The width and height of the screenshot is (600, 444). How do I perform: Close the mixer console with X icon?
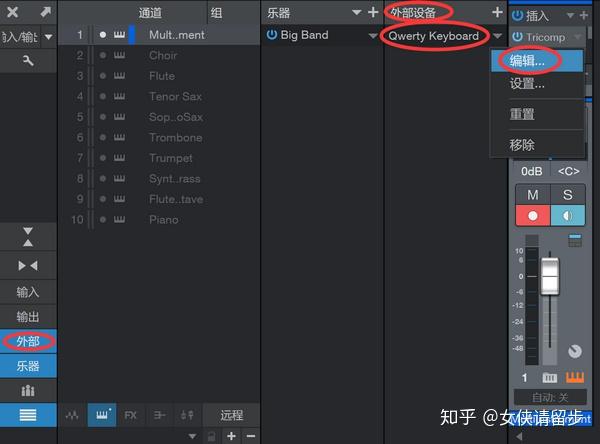pos(13,12)
